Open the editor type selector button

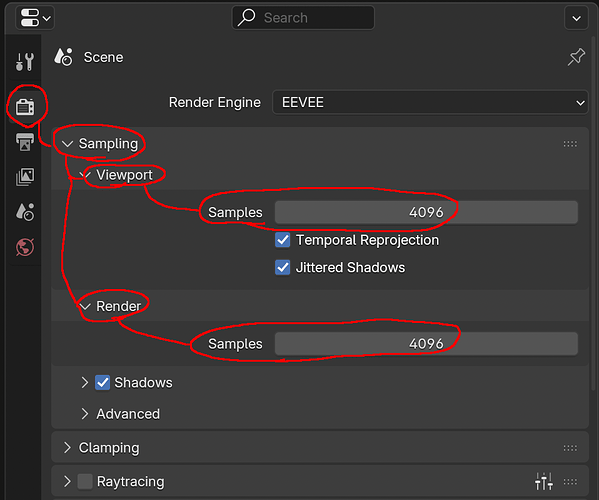(x=35, y=18)
